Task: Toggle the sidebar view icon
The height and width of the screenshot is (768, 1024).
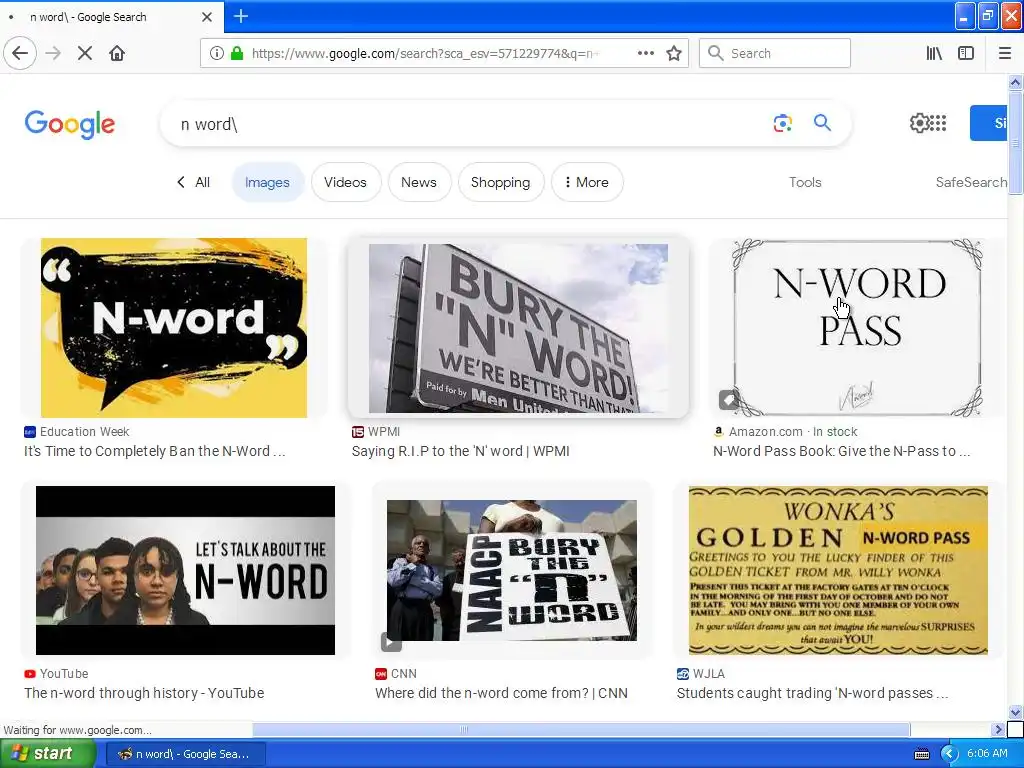Action: pyautogui.click(x=966, y=53)
